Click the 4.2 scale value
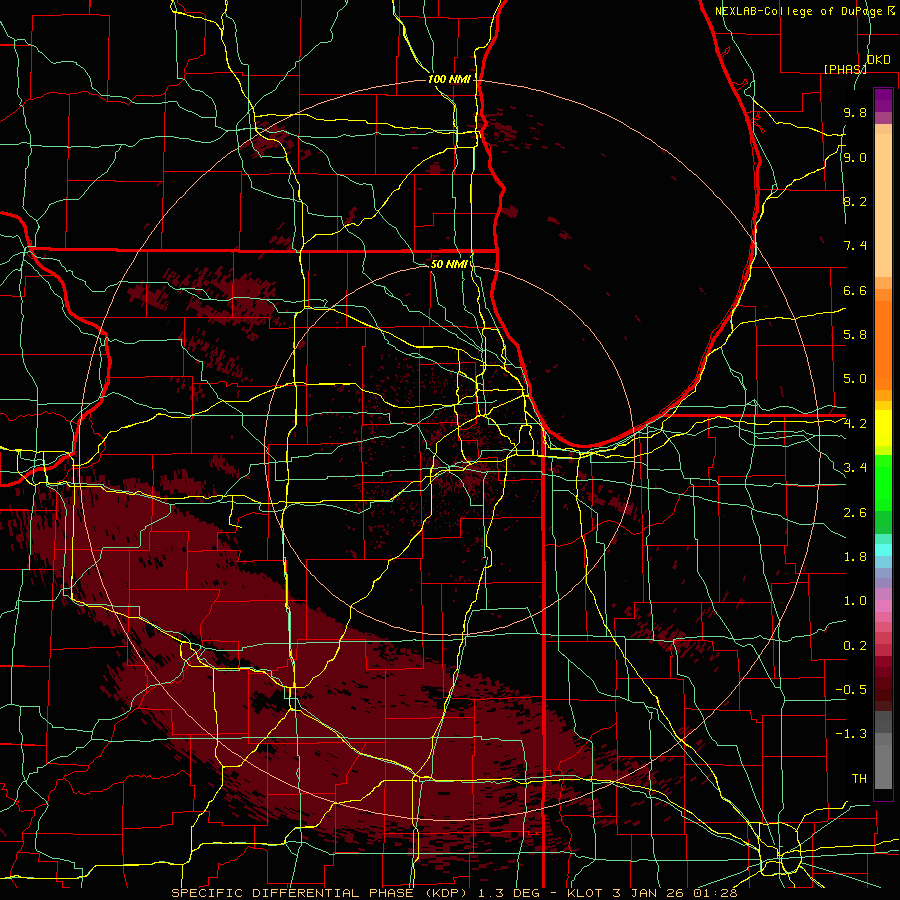 (x=855, y=424)
